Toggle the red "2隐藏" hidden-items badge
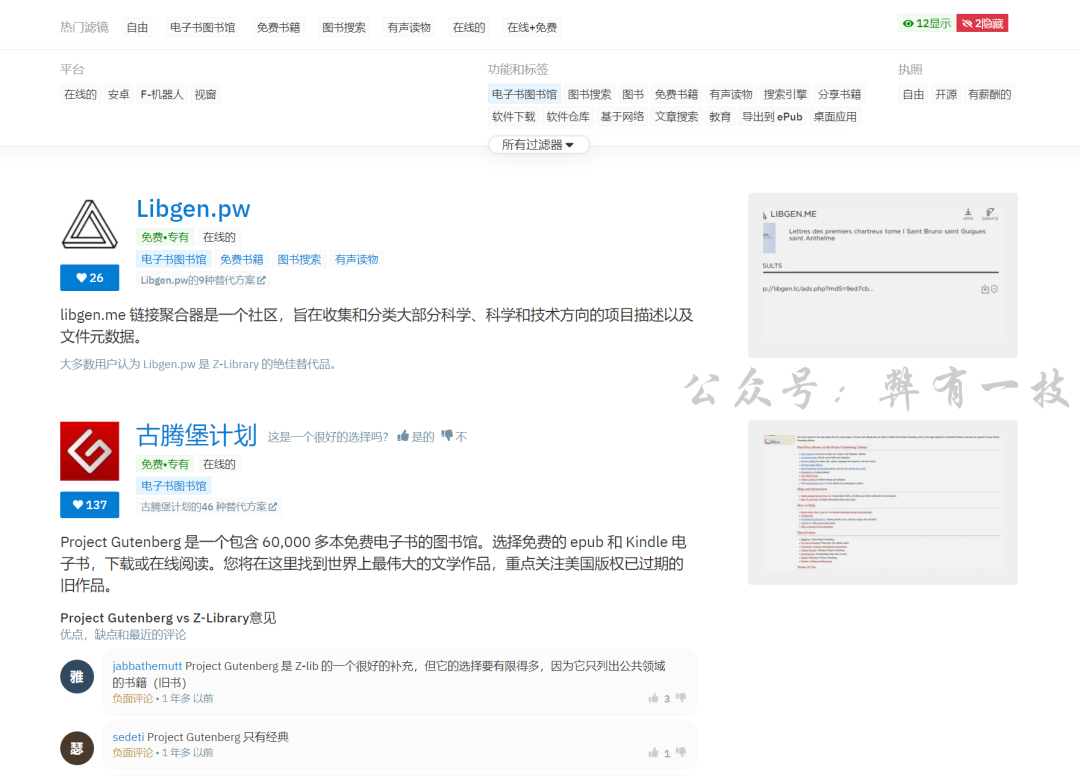Screen dimensions: 1080x776 tap(982, 23)
